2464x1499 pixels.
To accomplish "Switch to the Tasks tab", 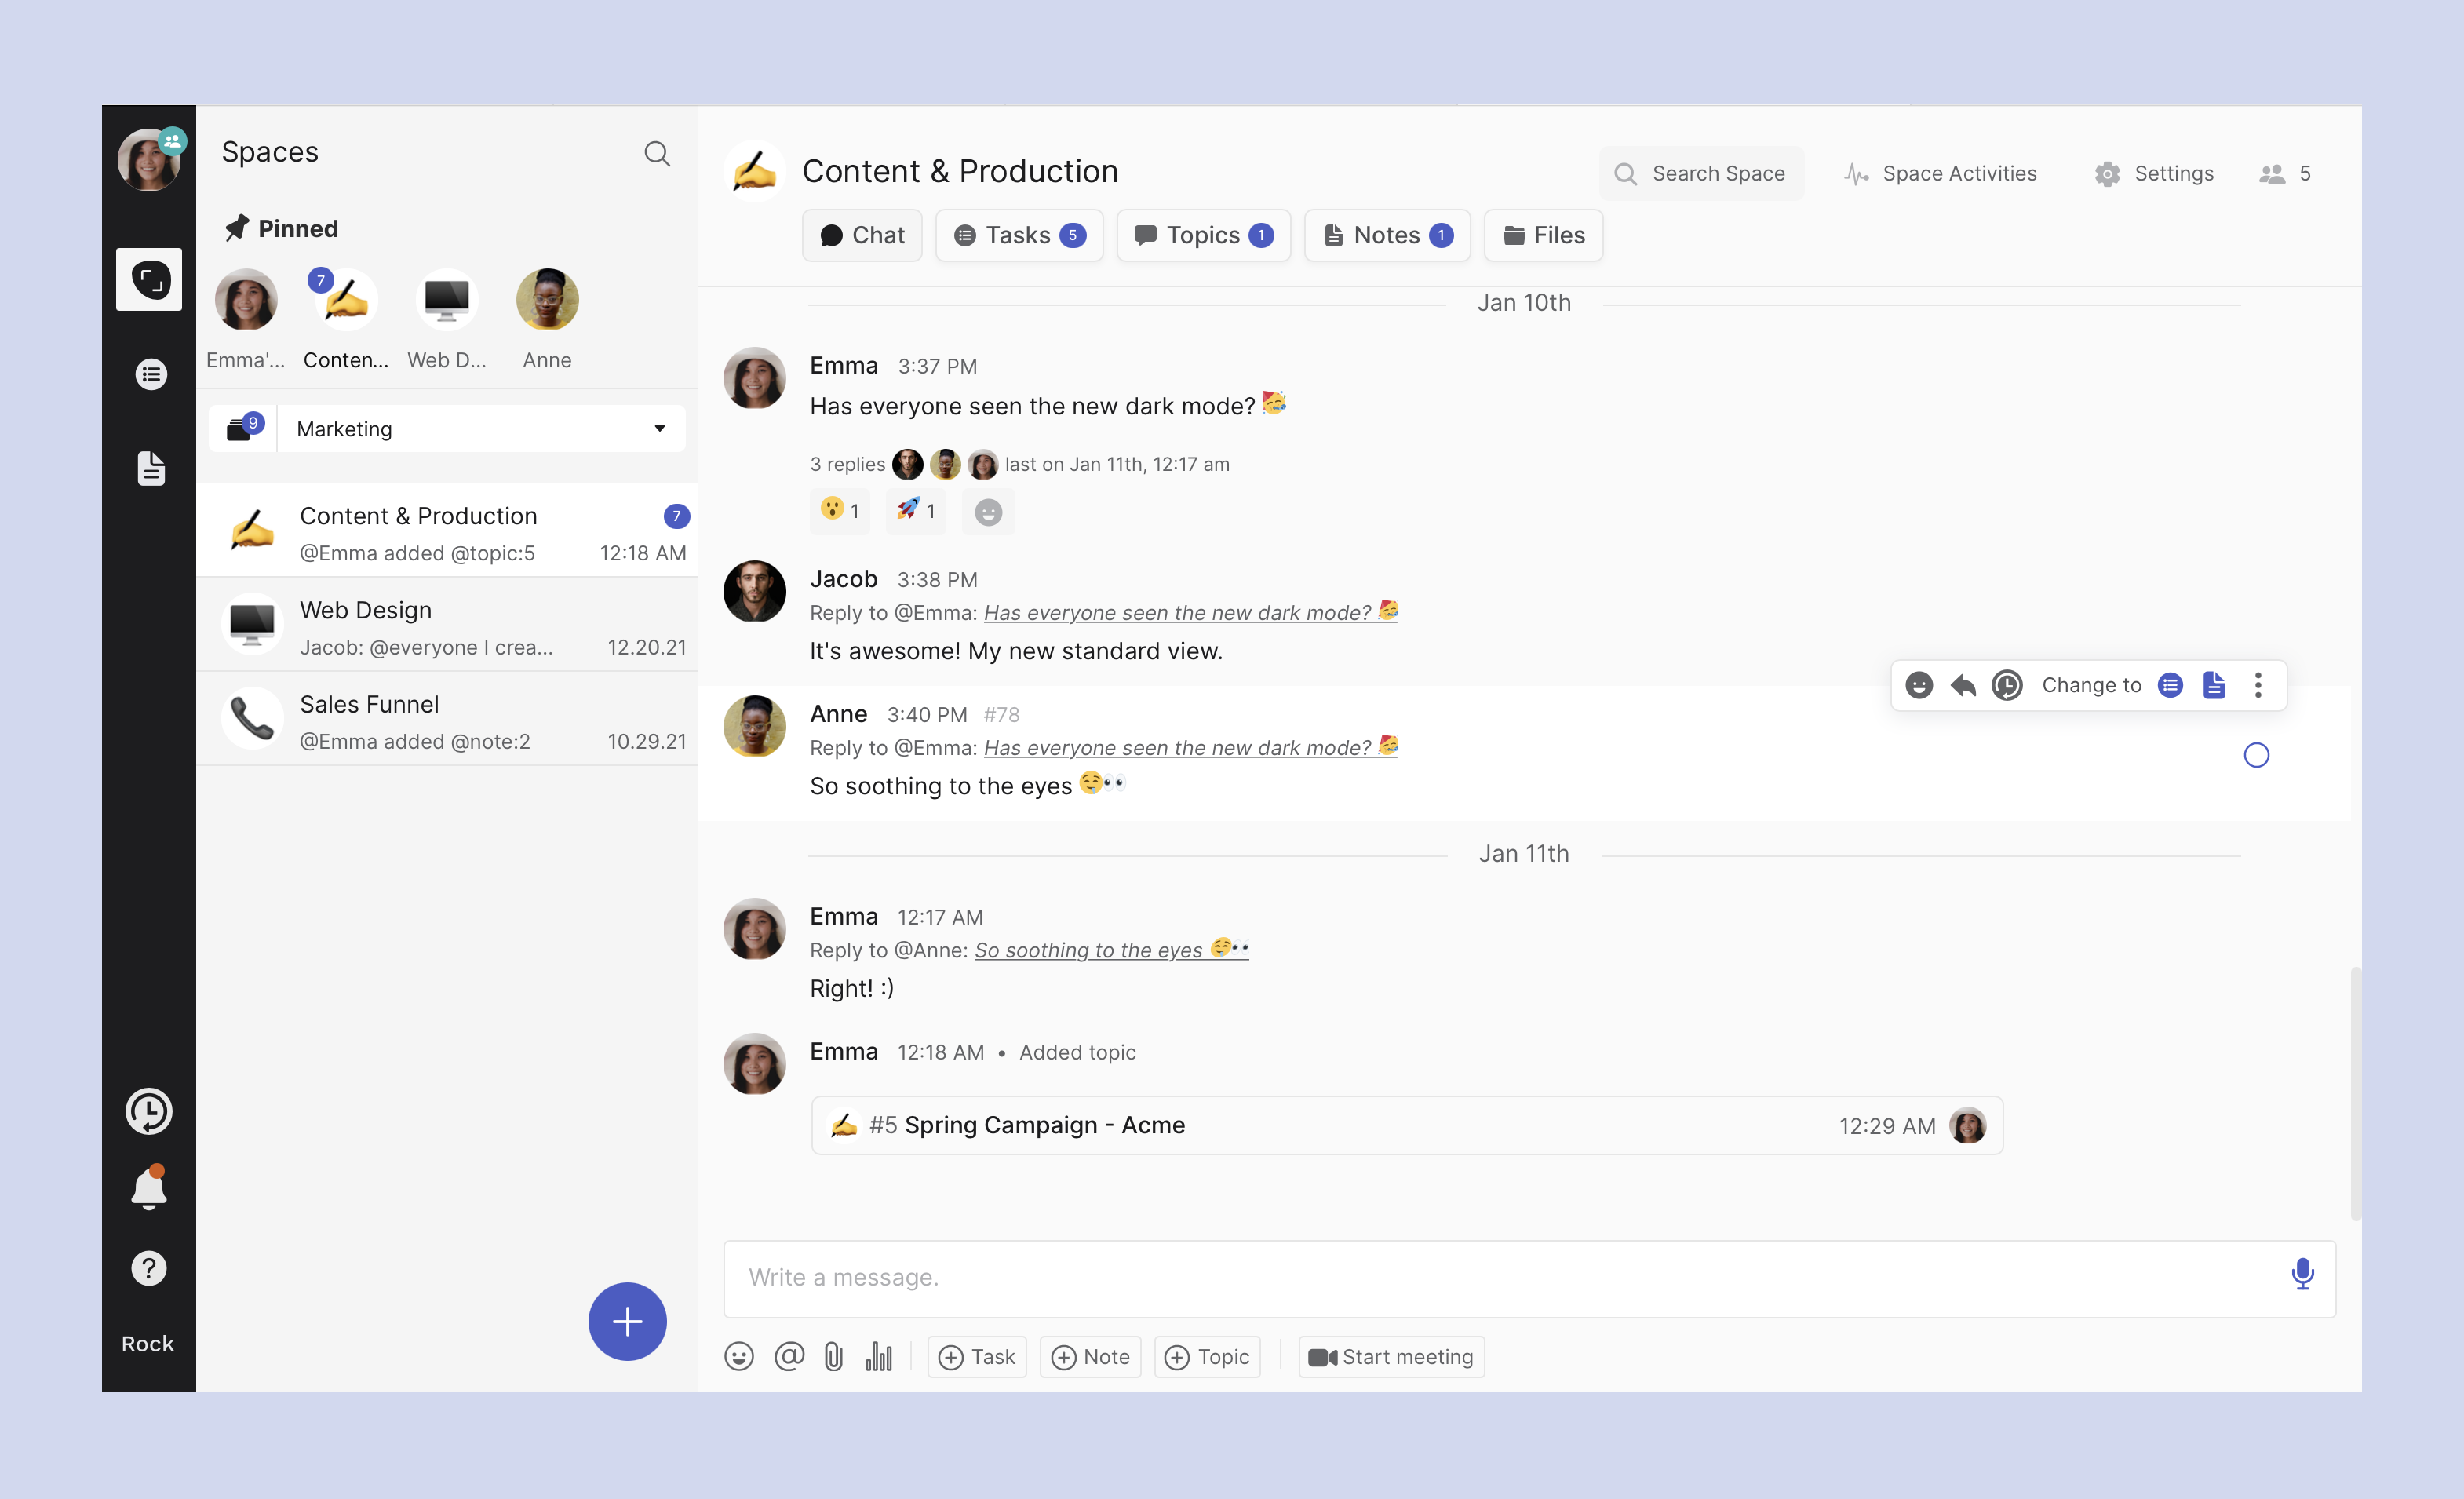I will click(x=1019, y=235).
